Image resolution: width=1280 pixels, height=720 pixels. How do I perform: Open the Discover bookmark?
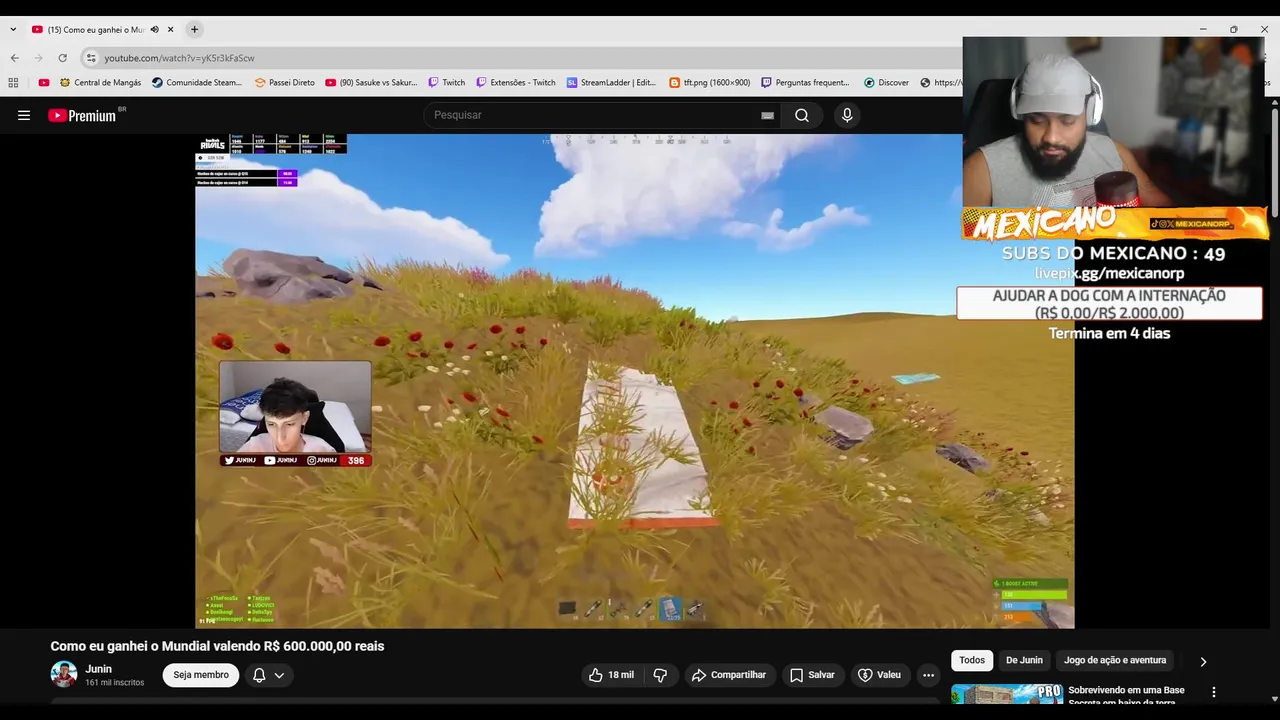886,83
